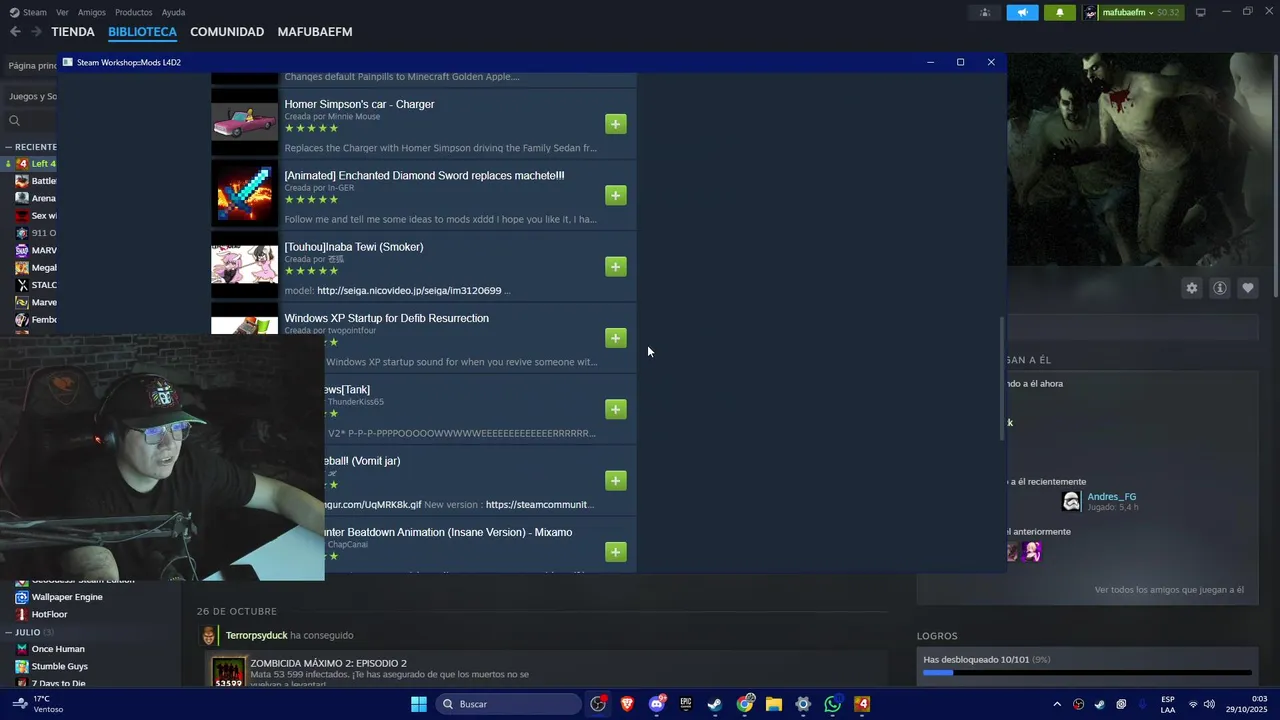
Task: Click wallet balance $0.32
Action: point(1169,13)
